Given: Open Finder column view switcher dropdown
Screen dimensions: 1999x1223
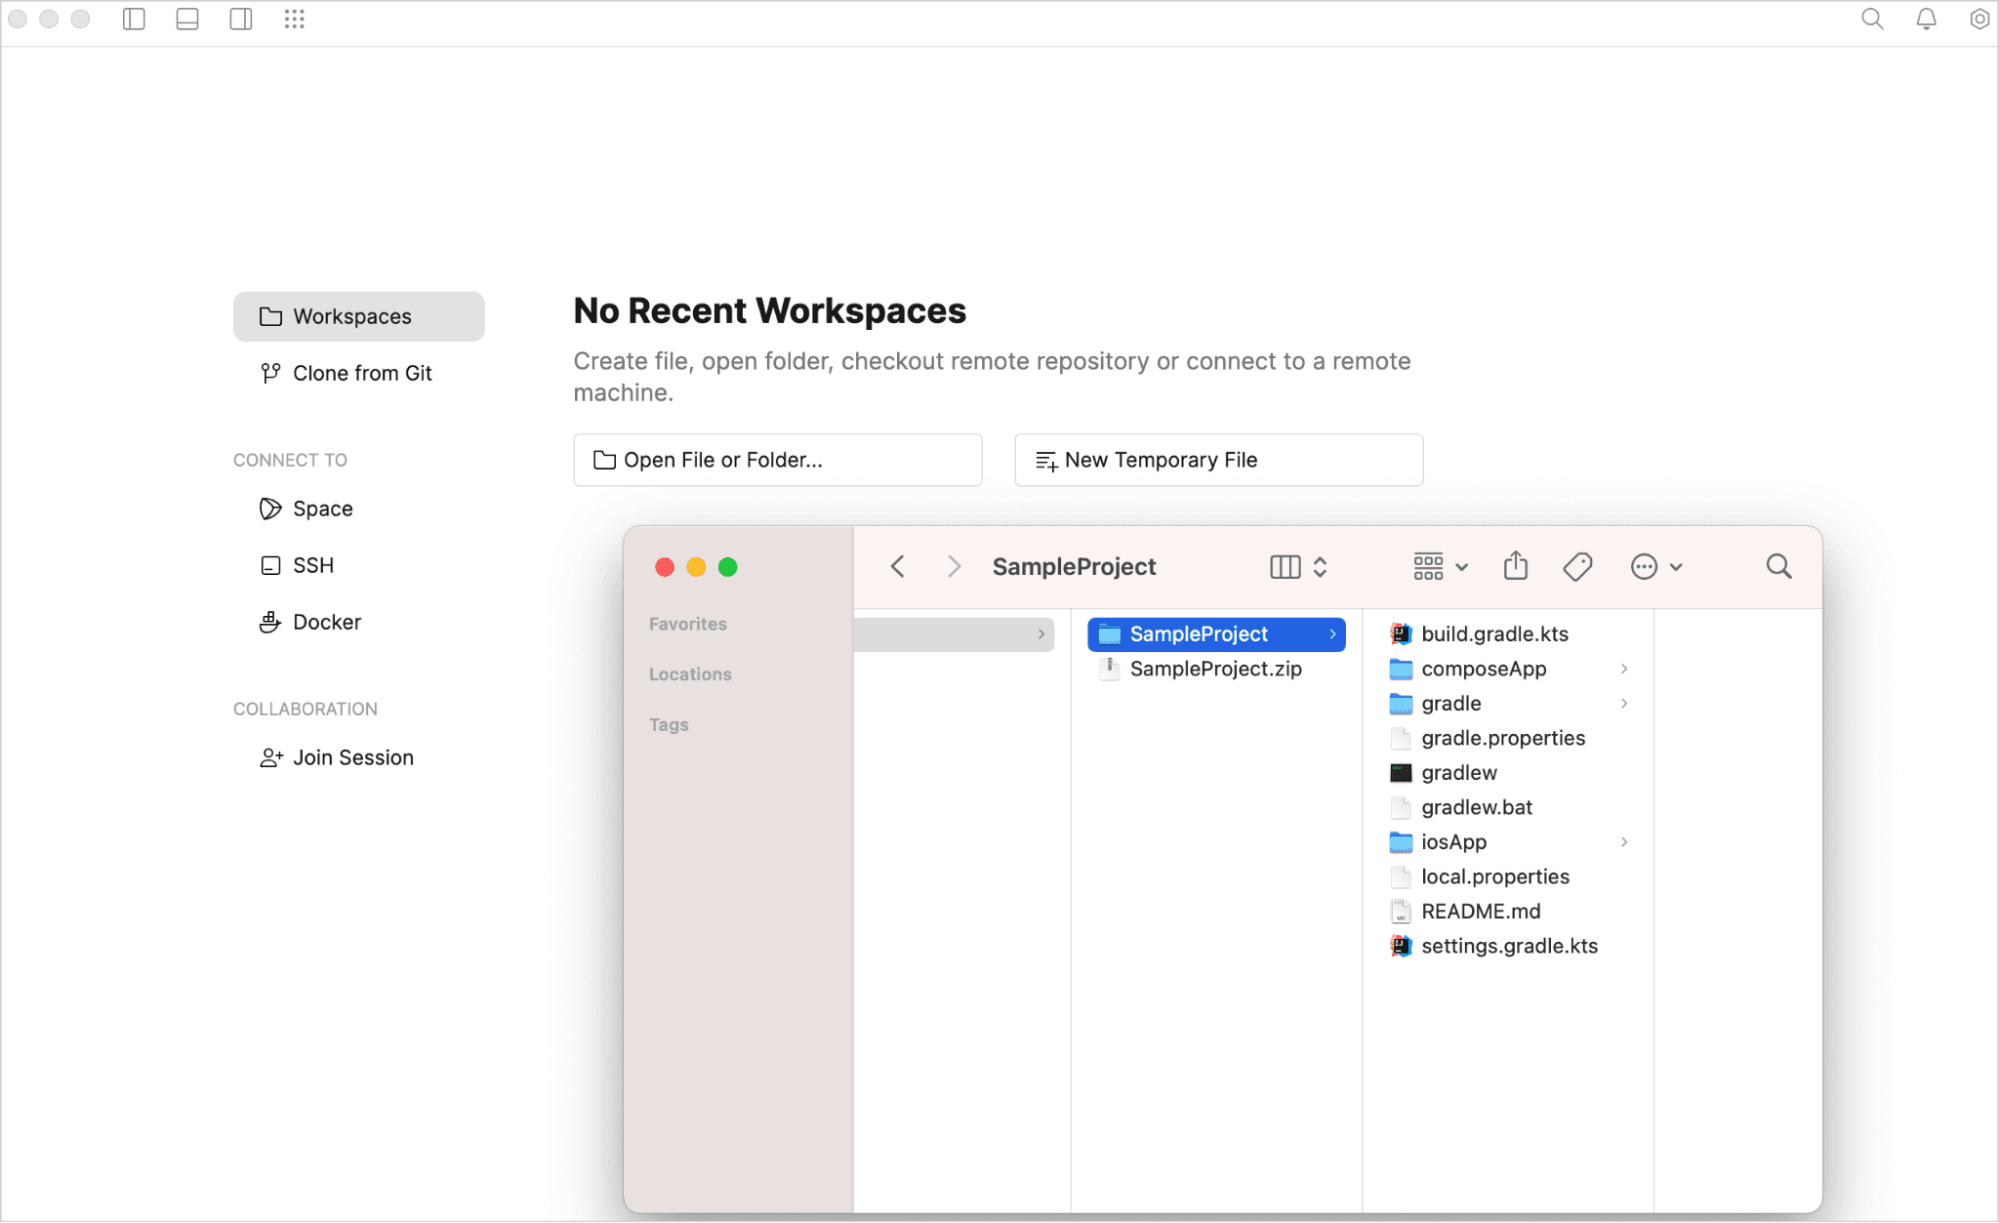Looking at the screenshot, I should [x=1298, y=566].
